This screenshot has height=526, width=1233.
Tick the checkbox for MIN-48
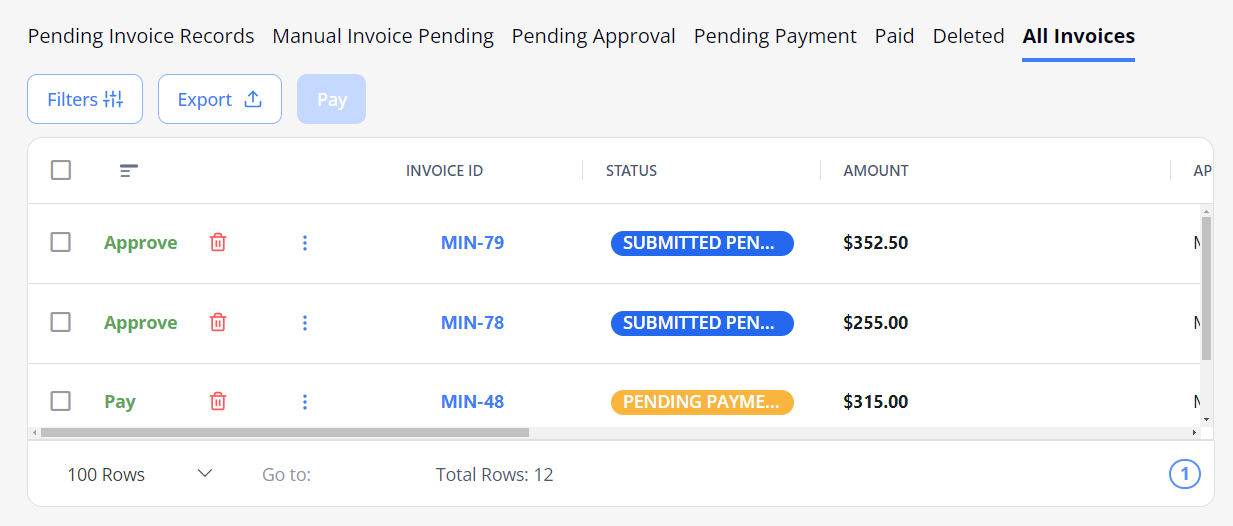(61, 401)
